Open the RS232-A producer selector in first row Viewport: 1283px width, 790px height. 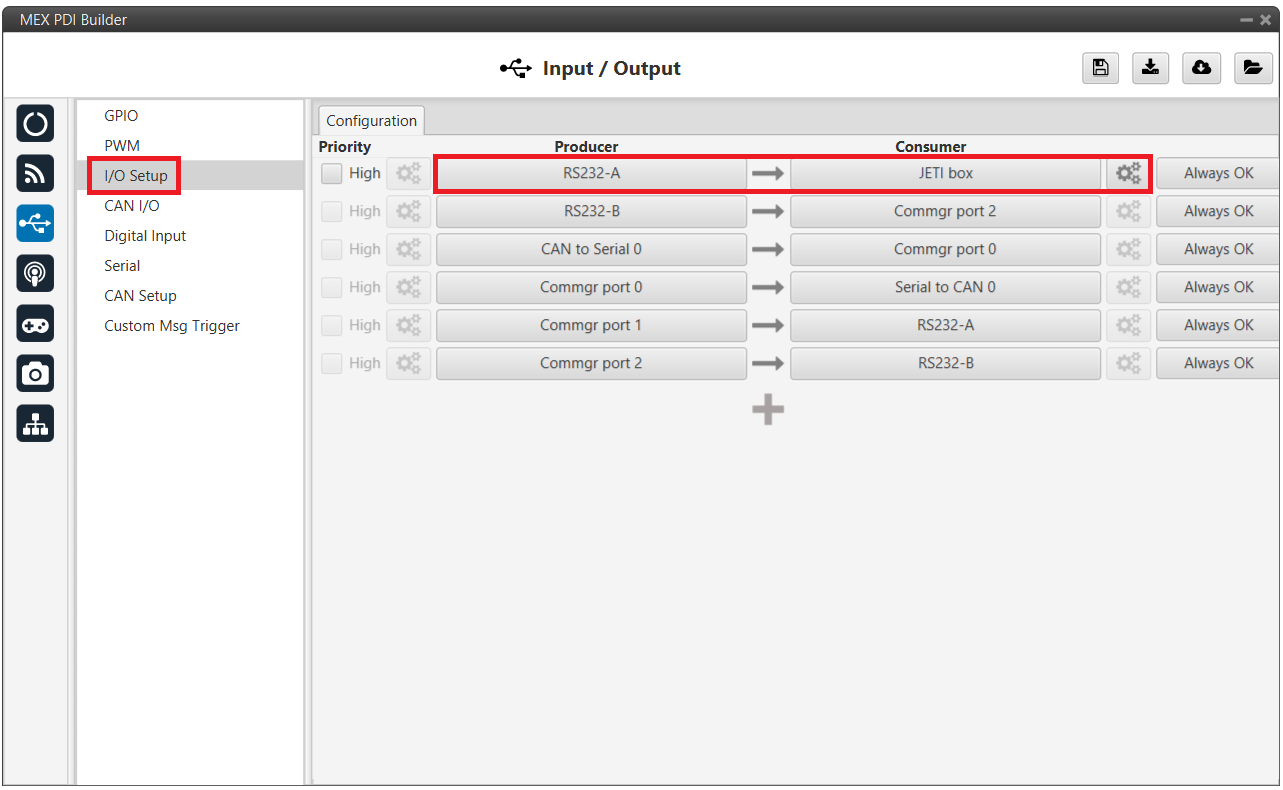(x=591, y=173)
